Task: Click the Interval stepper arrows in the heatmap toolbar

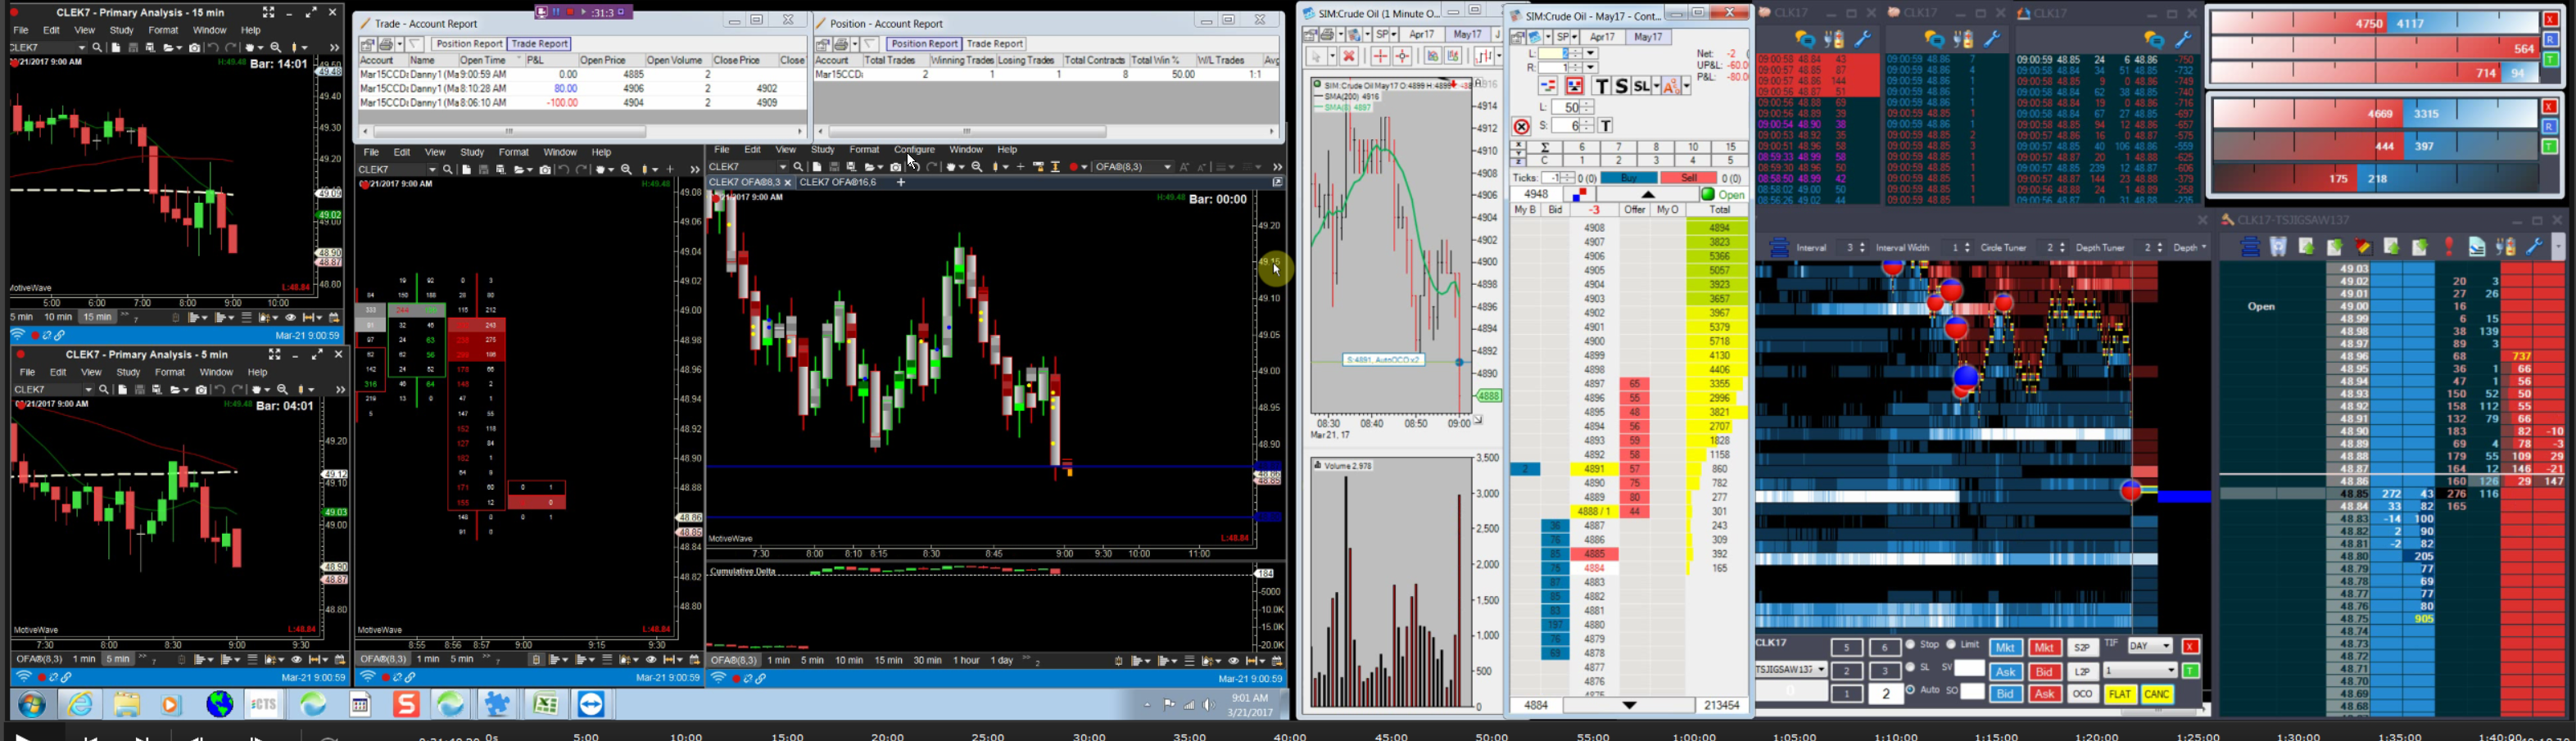Action: coord(1861,248)
